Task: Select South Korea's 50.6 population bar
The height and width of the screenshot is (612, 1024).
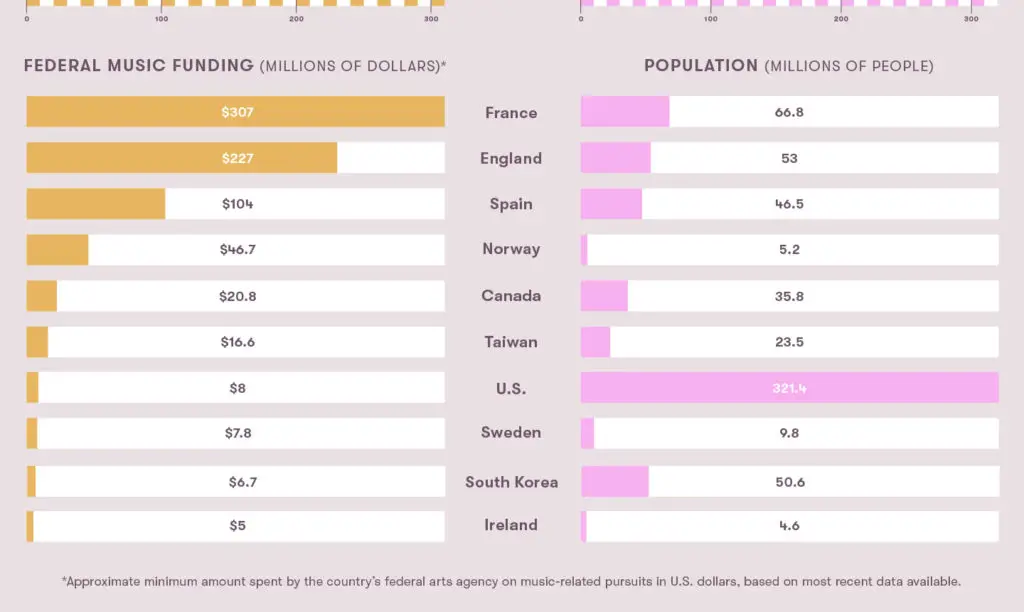Action: click(615, 481)
